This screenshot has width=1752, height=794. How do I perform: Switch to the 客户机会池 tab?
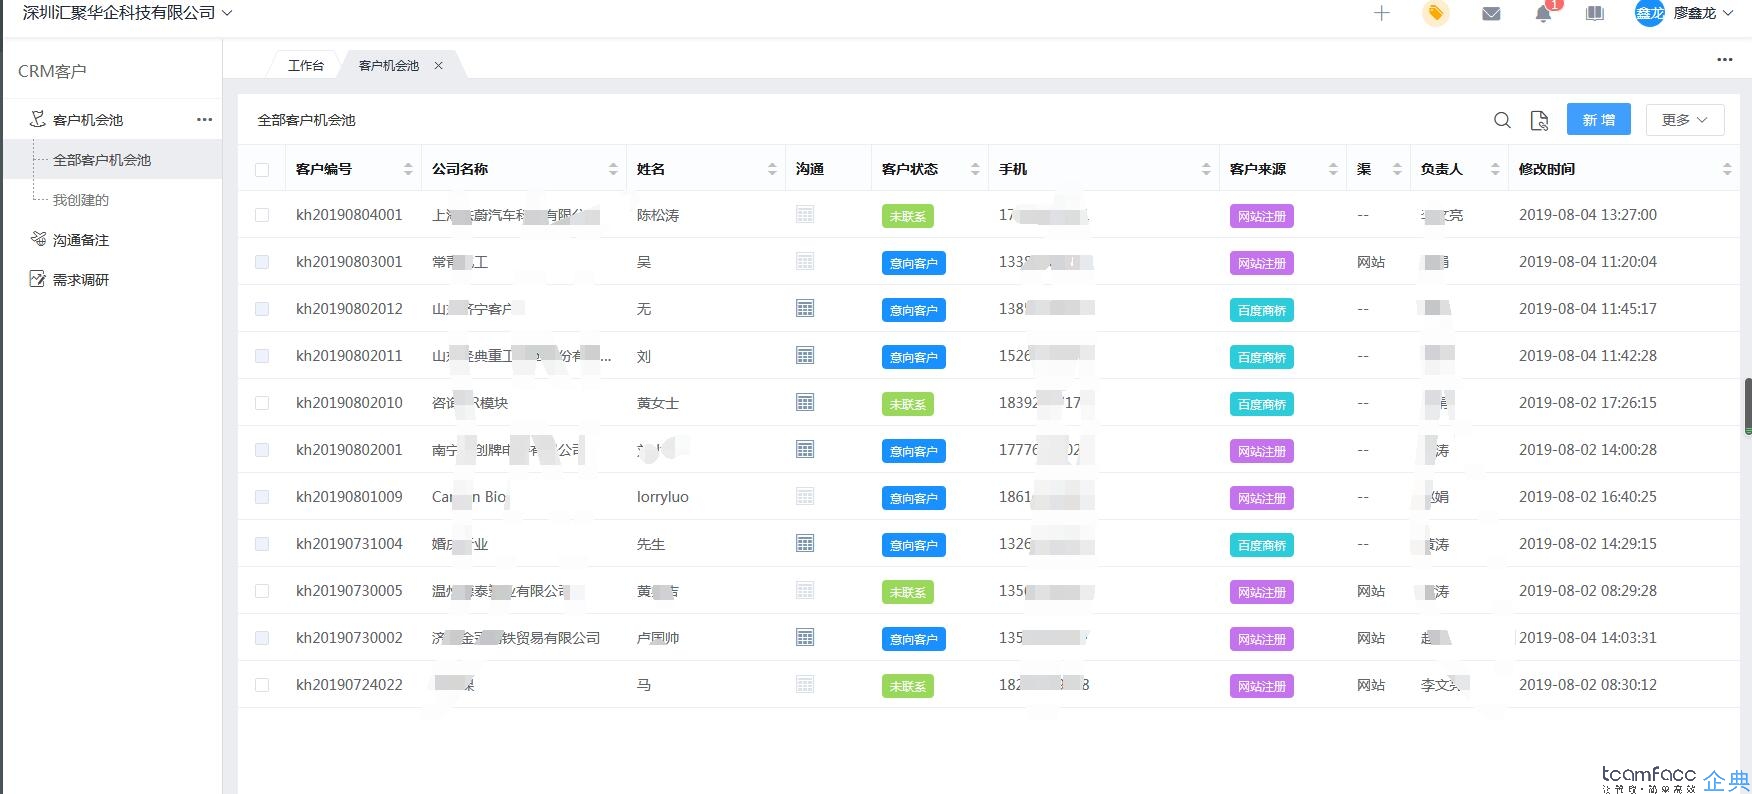pos(389,65)
